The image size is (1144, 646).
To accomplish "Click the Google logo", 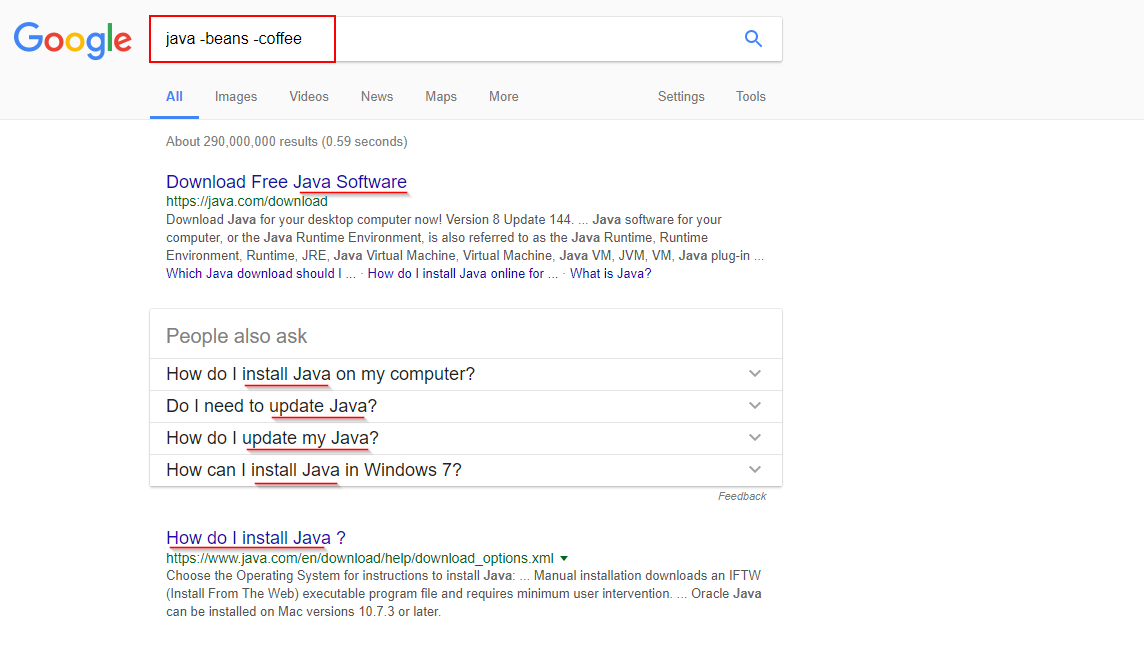I will point(73,40).
